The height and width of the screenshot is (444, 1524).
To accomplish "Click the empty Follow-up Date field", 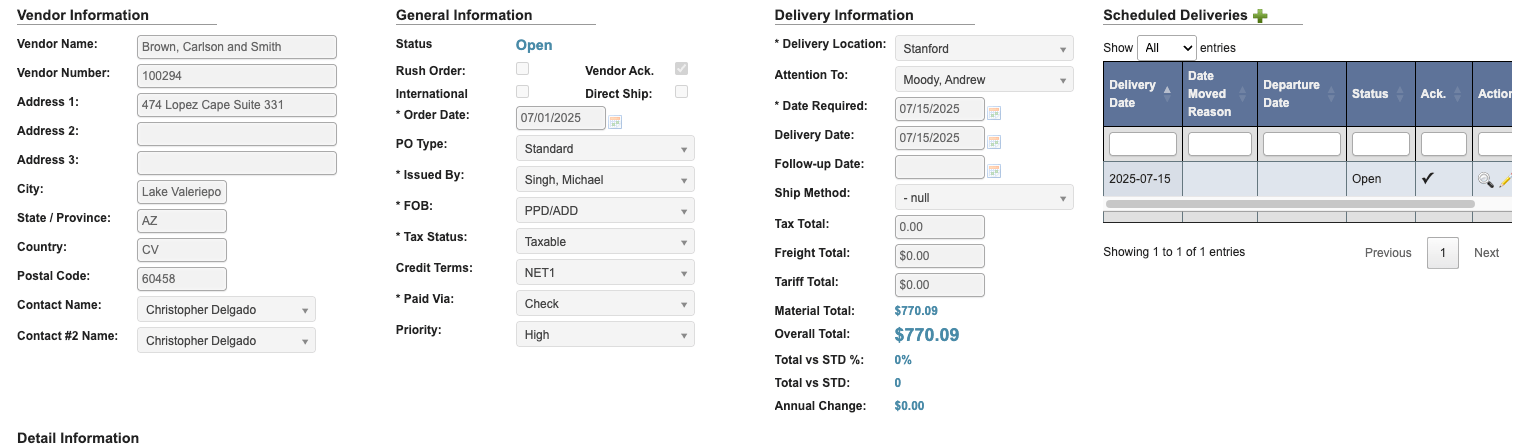I will pyautogui.click(x=940, y=167).
